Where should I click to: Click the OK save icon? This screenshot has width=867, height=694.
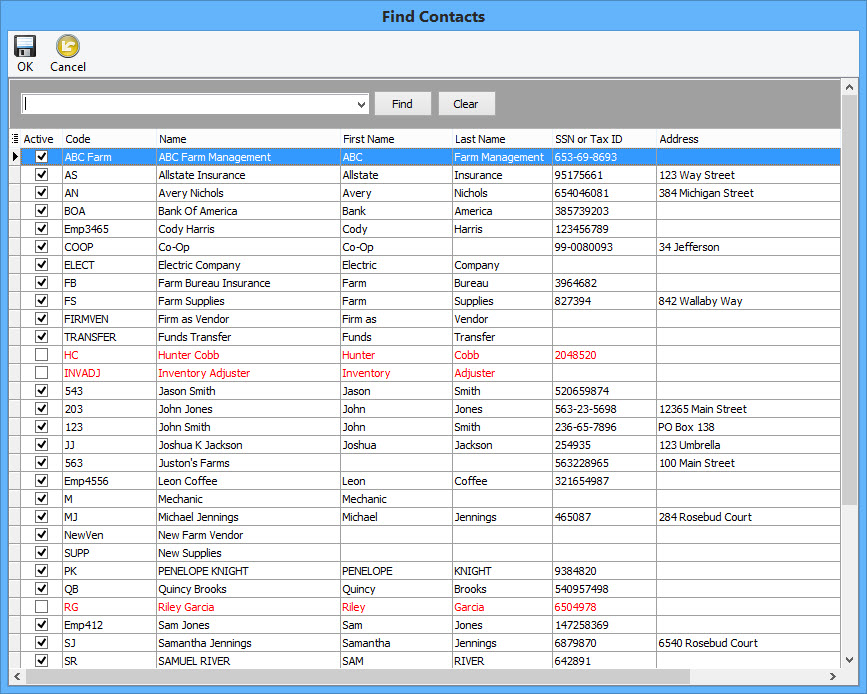point(25,47)
